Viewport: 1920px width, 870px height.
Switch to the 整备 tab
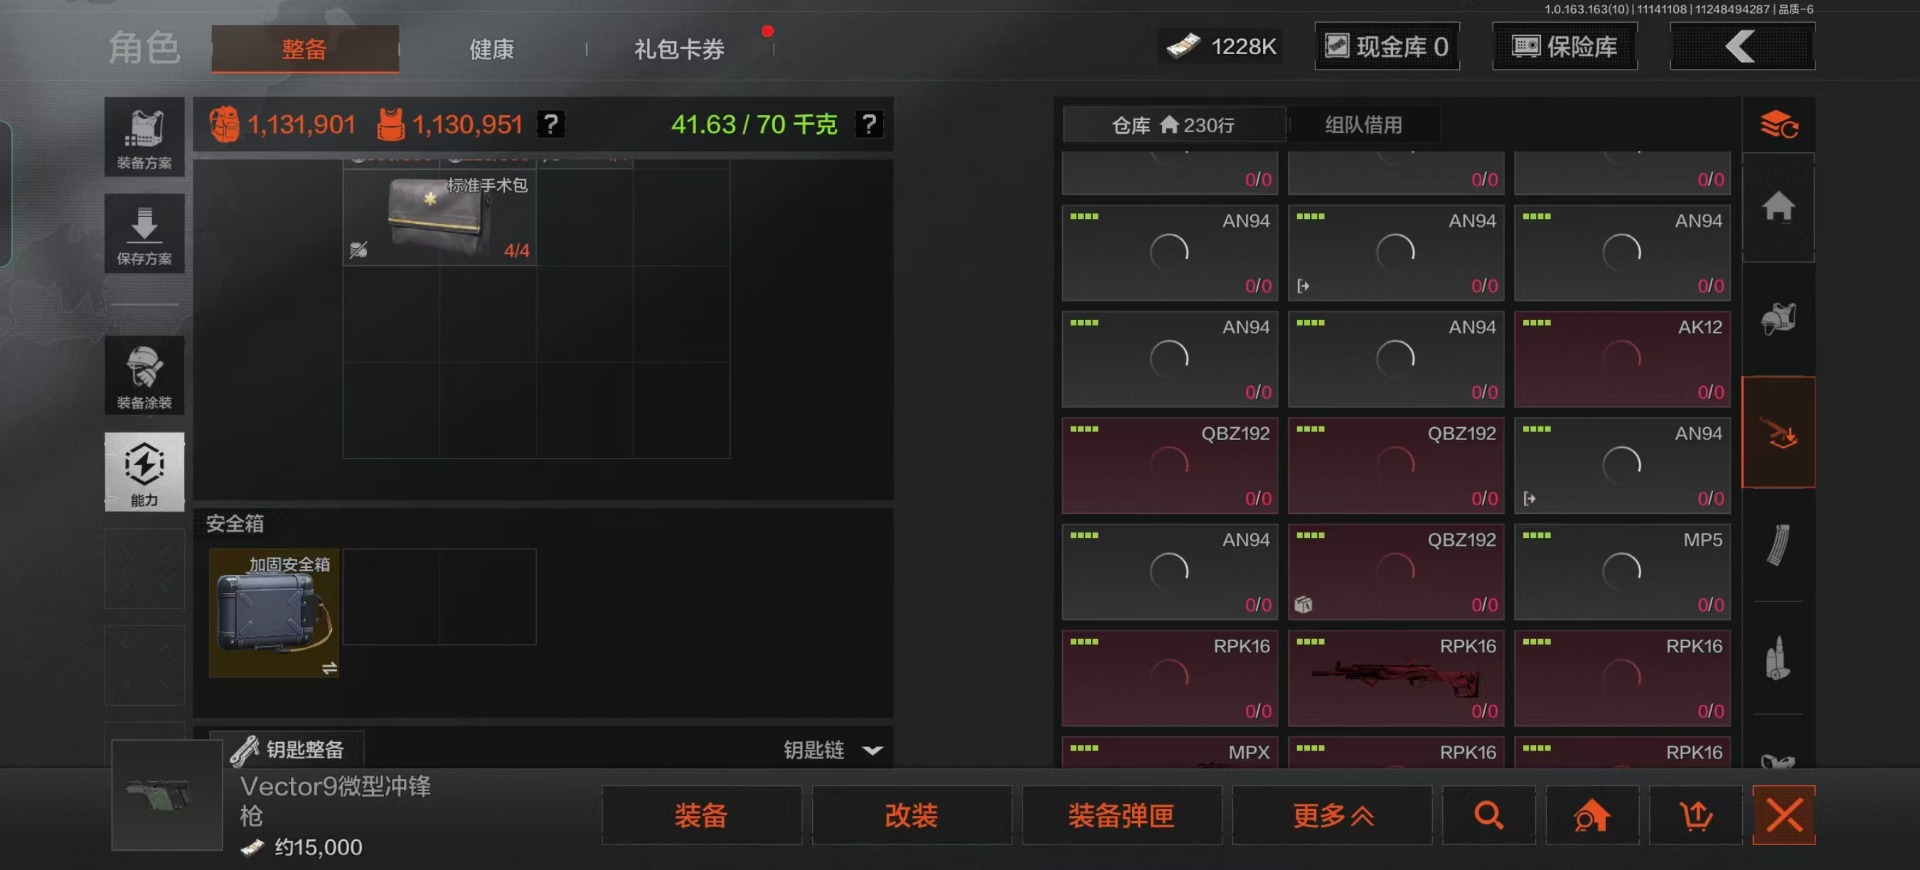point(305,49)
